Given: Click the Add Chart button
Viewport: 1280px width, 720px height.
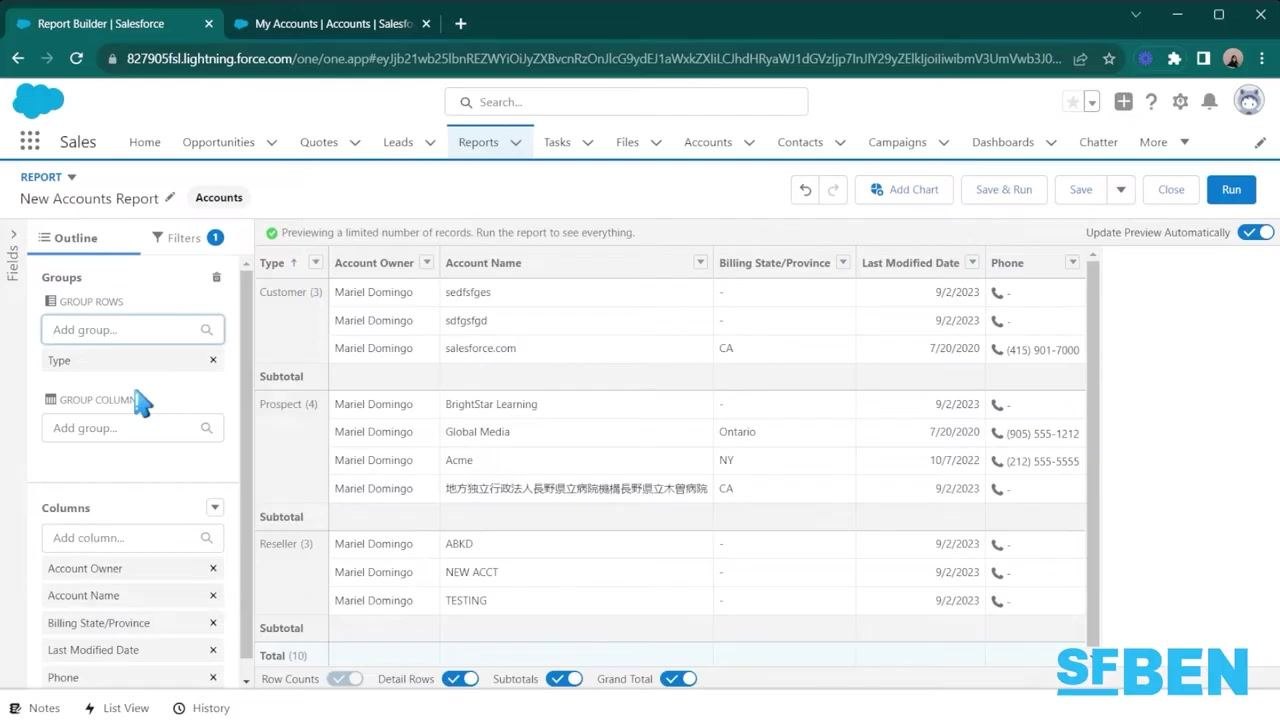Looking at the screenshot, I should pyautogui.click(x=904, y=190).
